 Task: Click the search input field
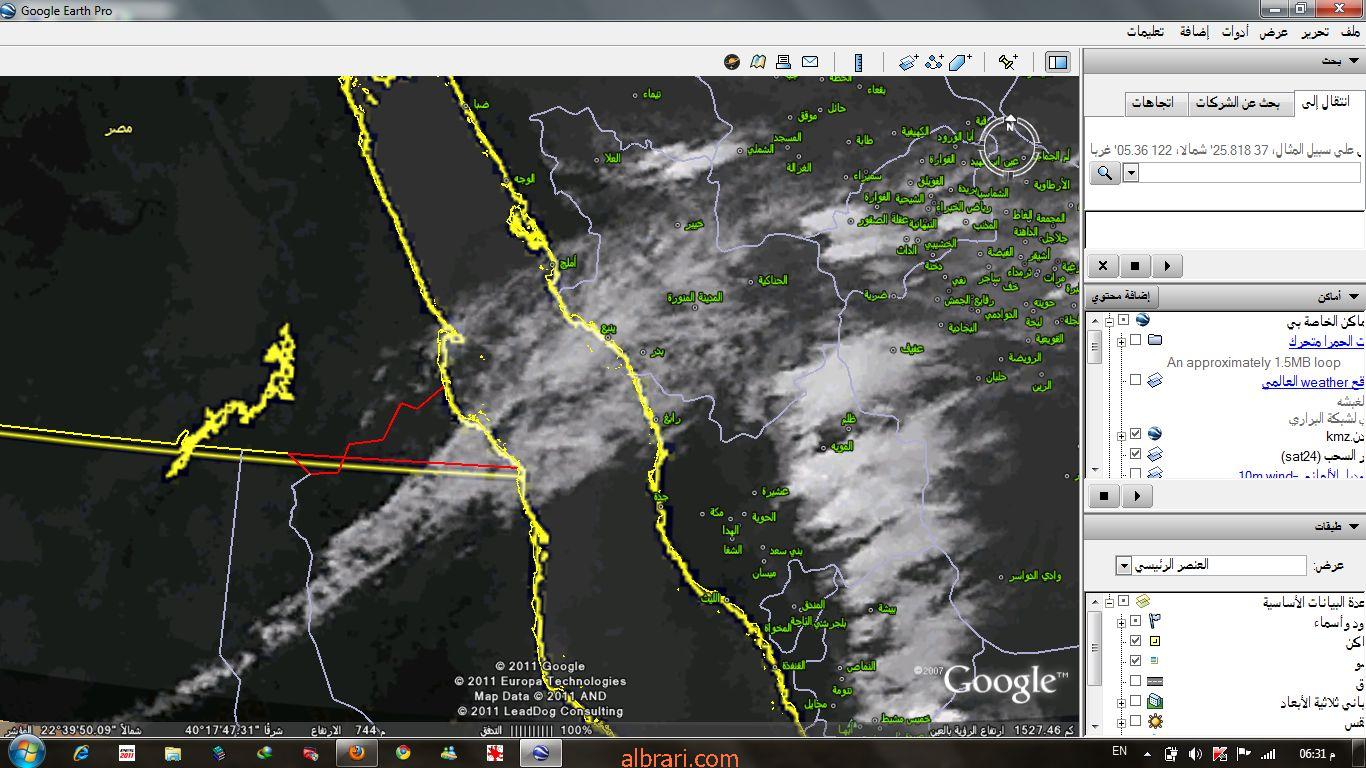click(1250, 172)
